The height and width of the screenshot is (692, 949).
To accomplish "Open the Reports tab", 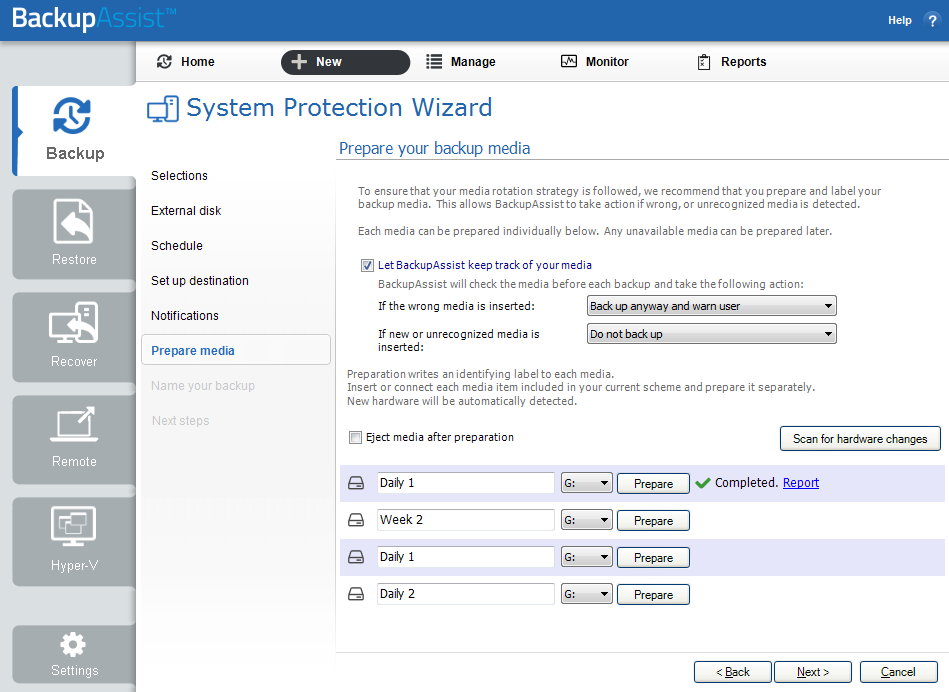I will [732, 62].
